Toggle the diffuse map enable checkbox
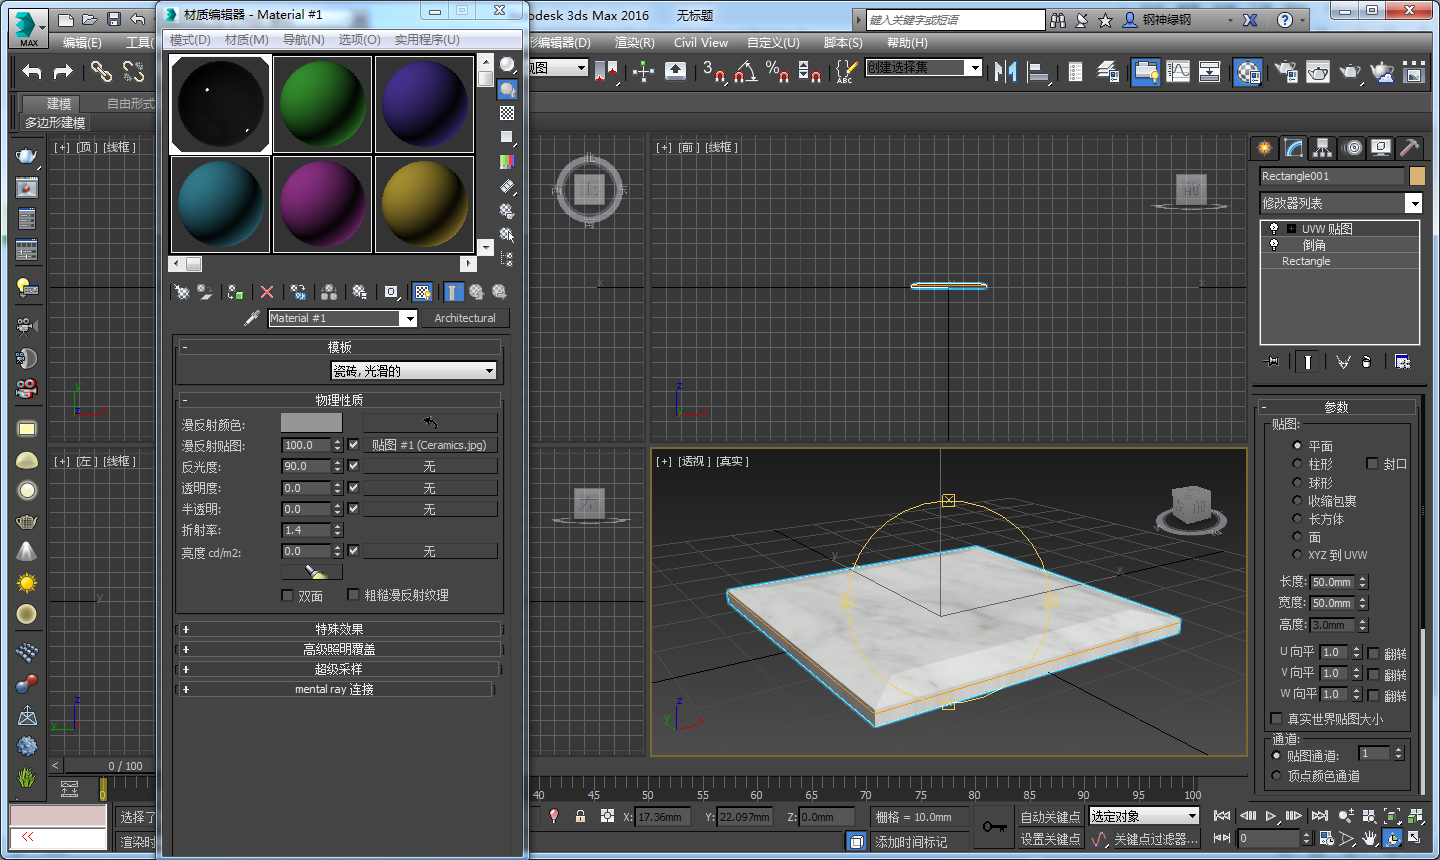 click(353, 445)
